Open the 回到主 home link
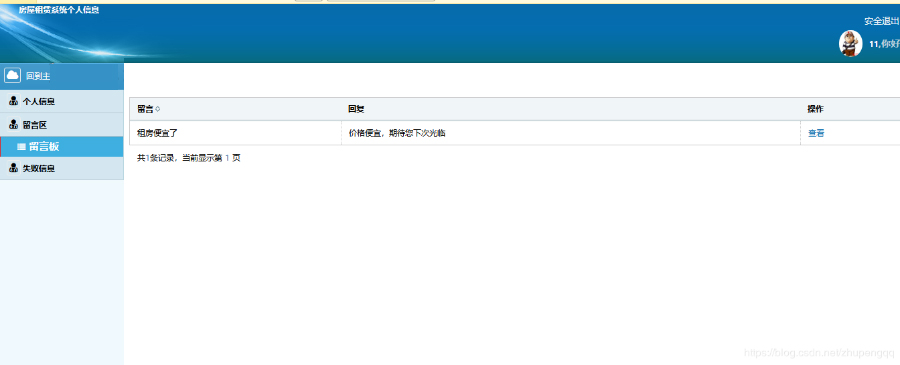 tap(38, 76)
